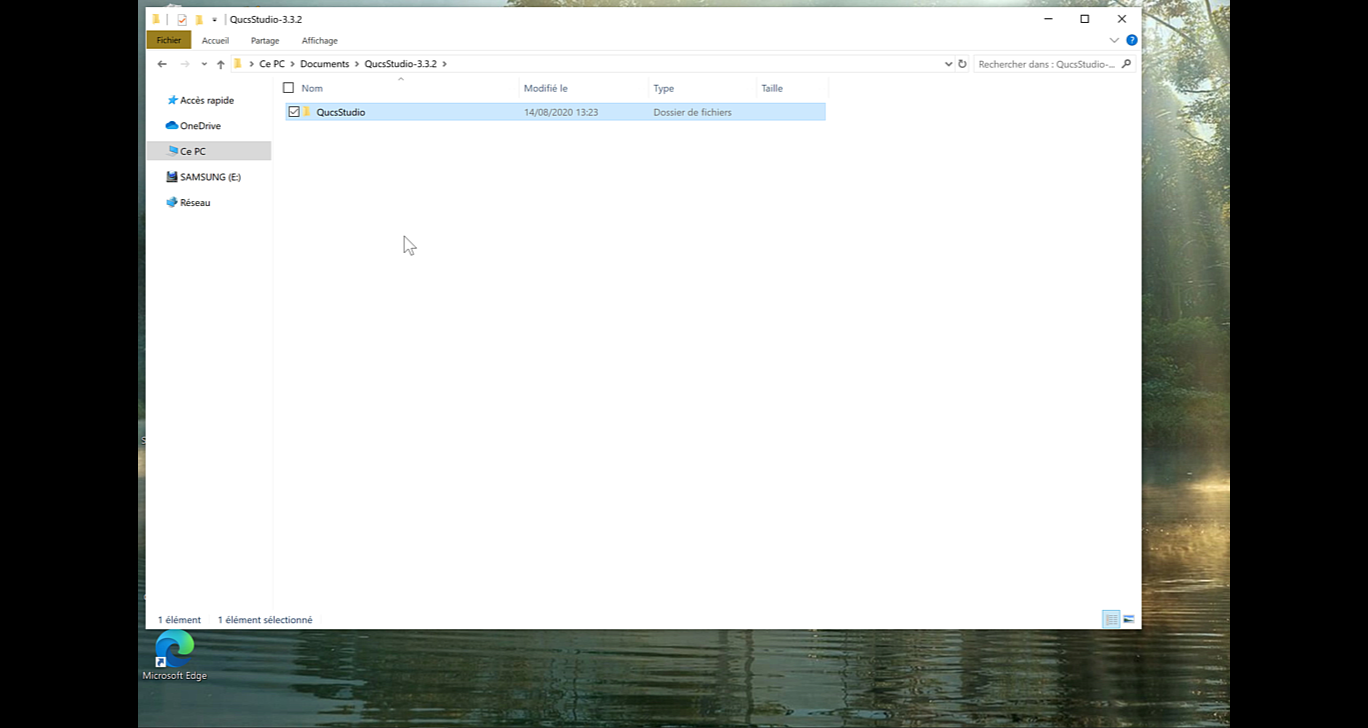Open the Fichier menu
This screenshot has width=1368, height=728.
click(169, 40)
